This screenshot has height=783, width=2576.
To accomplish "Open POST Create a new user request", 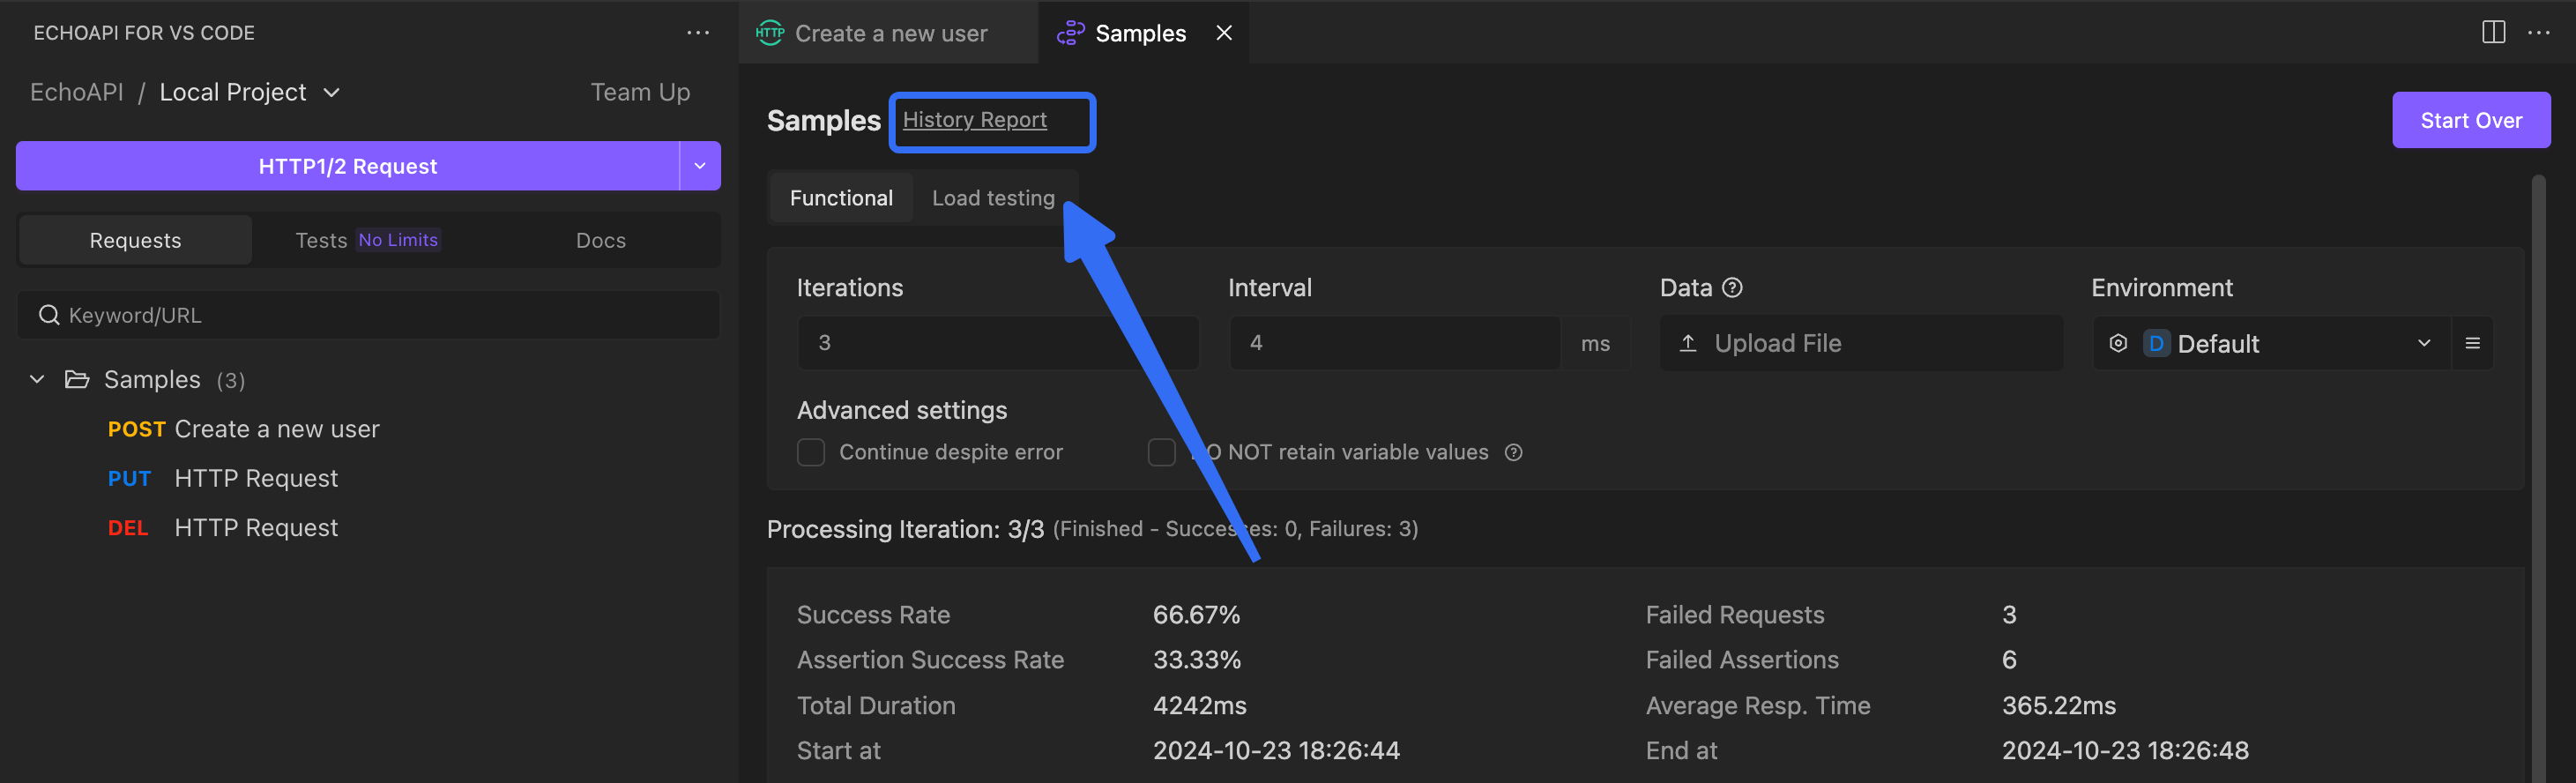I will [244, 429].
